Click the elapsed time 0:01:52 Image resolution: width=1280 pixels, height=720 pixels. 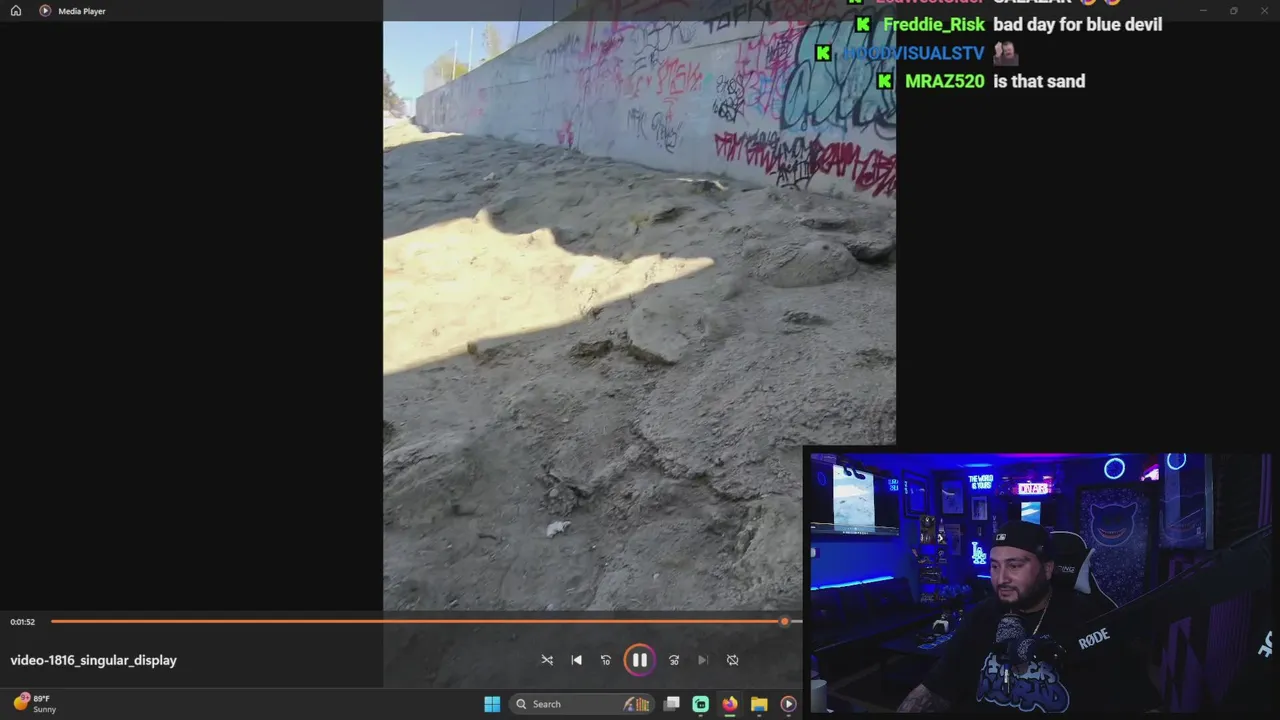click(x=23, y=622)
